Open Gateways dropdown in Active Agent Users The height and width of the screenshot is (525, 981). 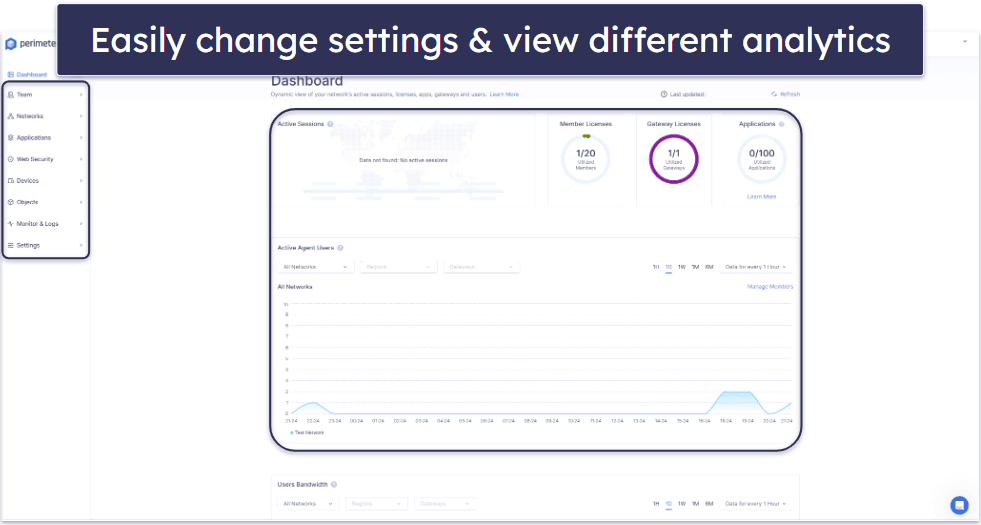click(482, 267)
